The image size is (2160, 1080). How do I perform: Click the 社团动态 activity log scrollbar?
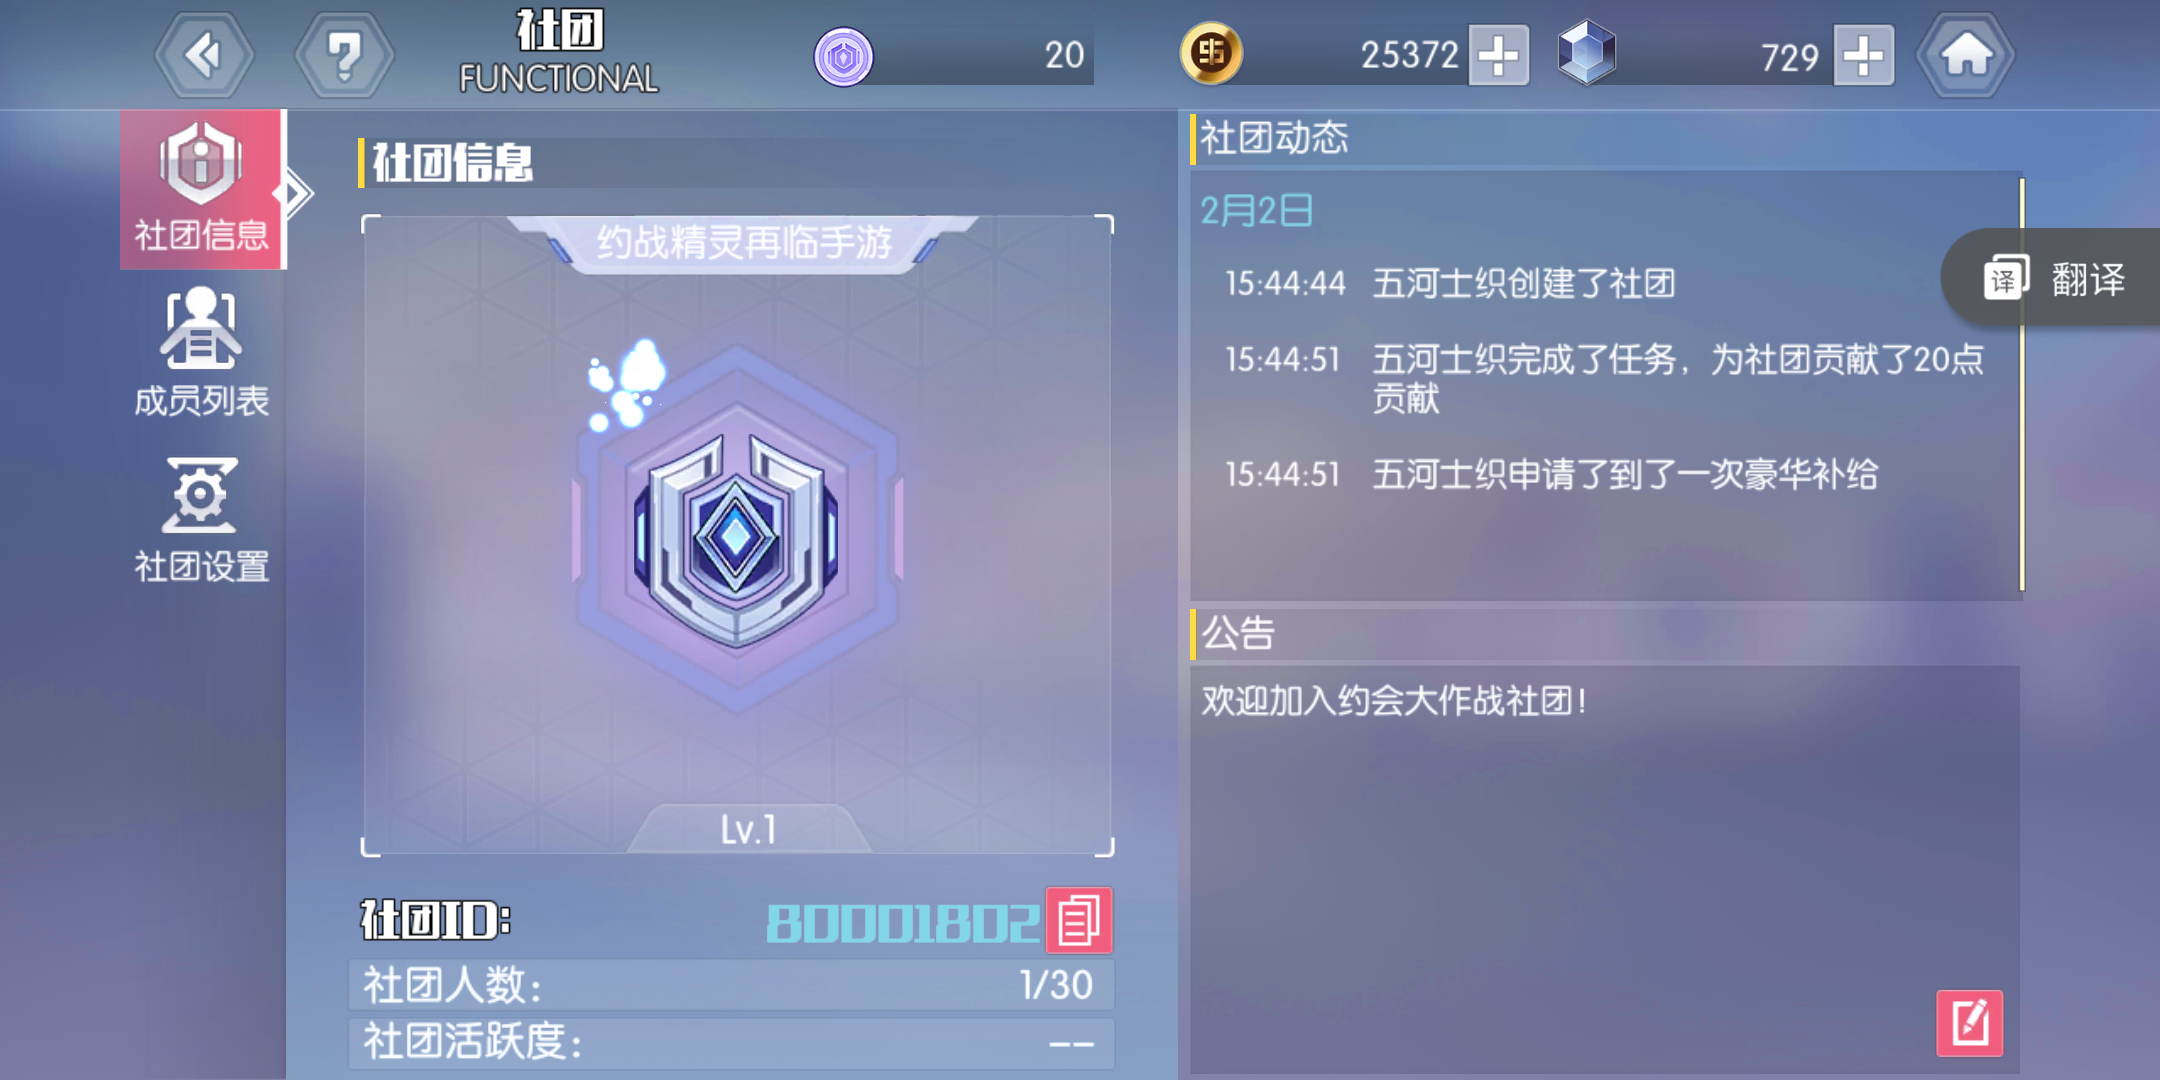(x=2022, y=384)
